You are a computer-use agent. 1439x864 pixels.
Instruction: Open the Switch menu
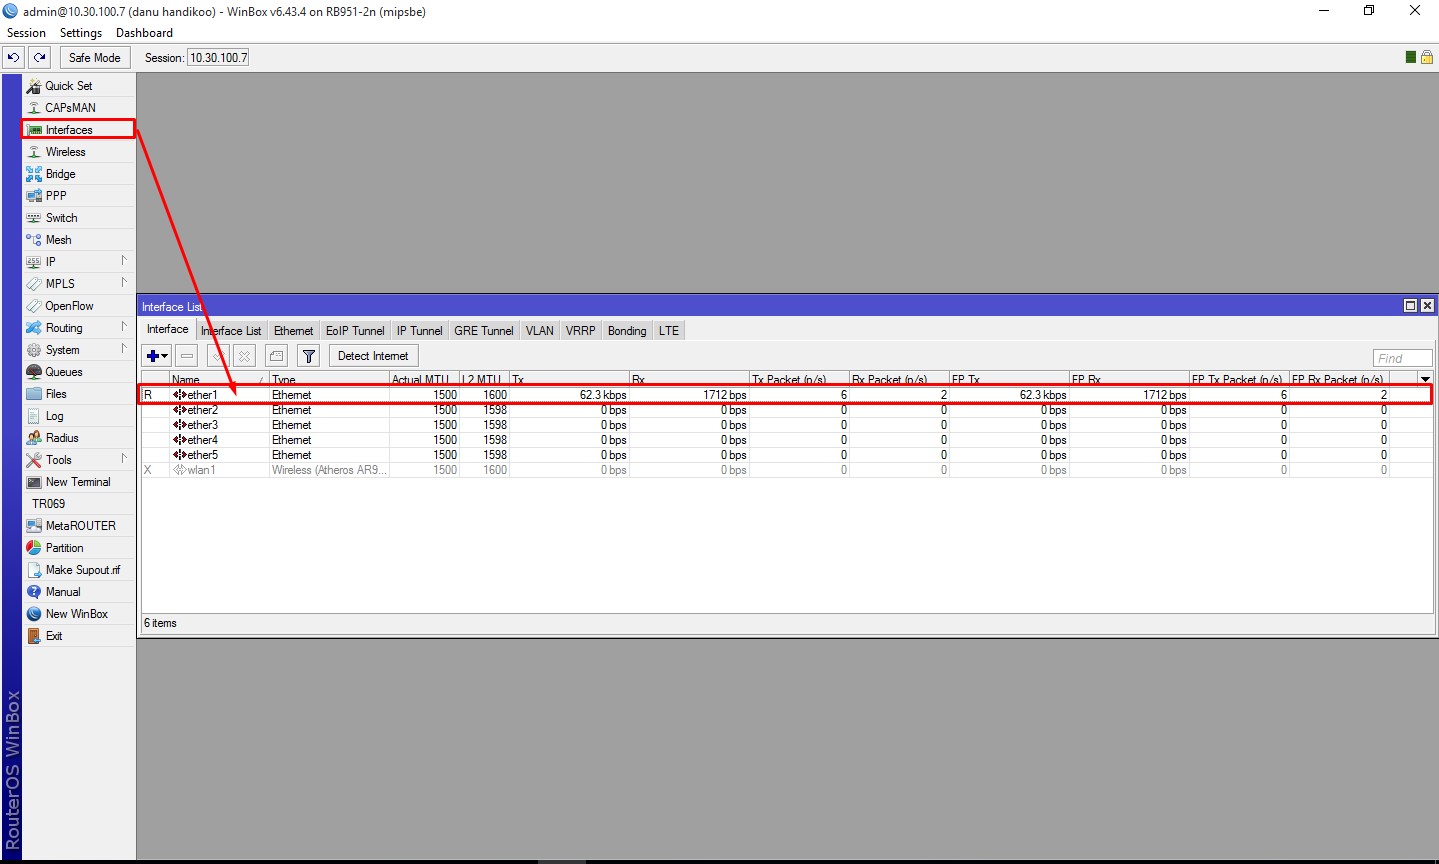[78, 218]
